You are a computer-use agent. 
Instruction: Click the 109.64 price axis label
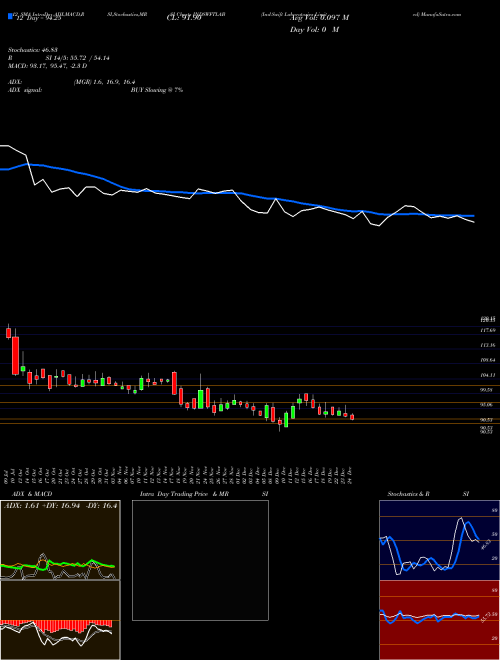point(487,360)
